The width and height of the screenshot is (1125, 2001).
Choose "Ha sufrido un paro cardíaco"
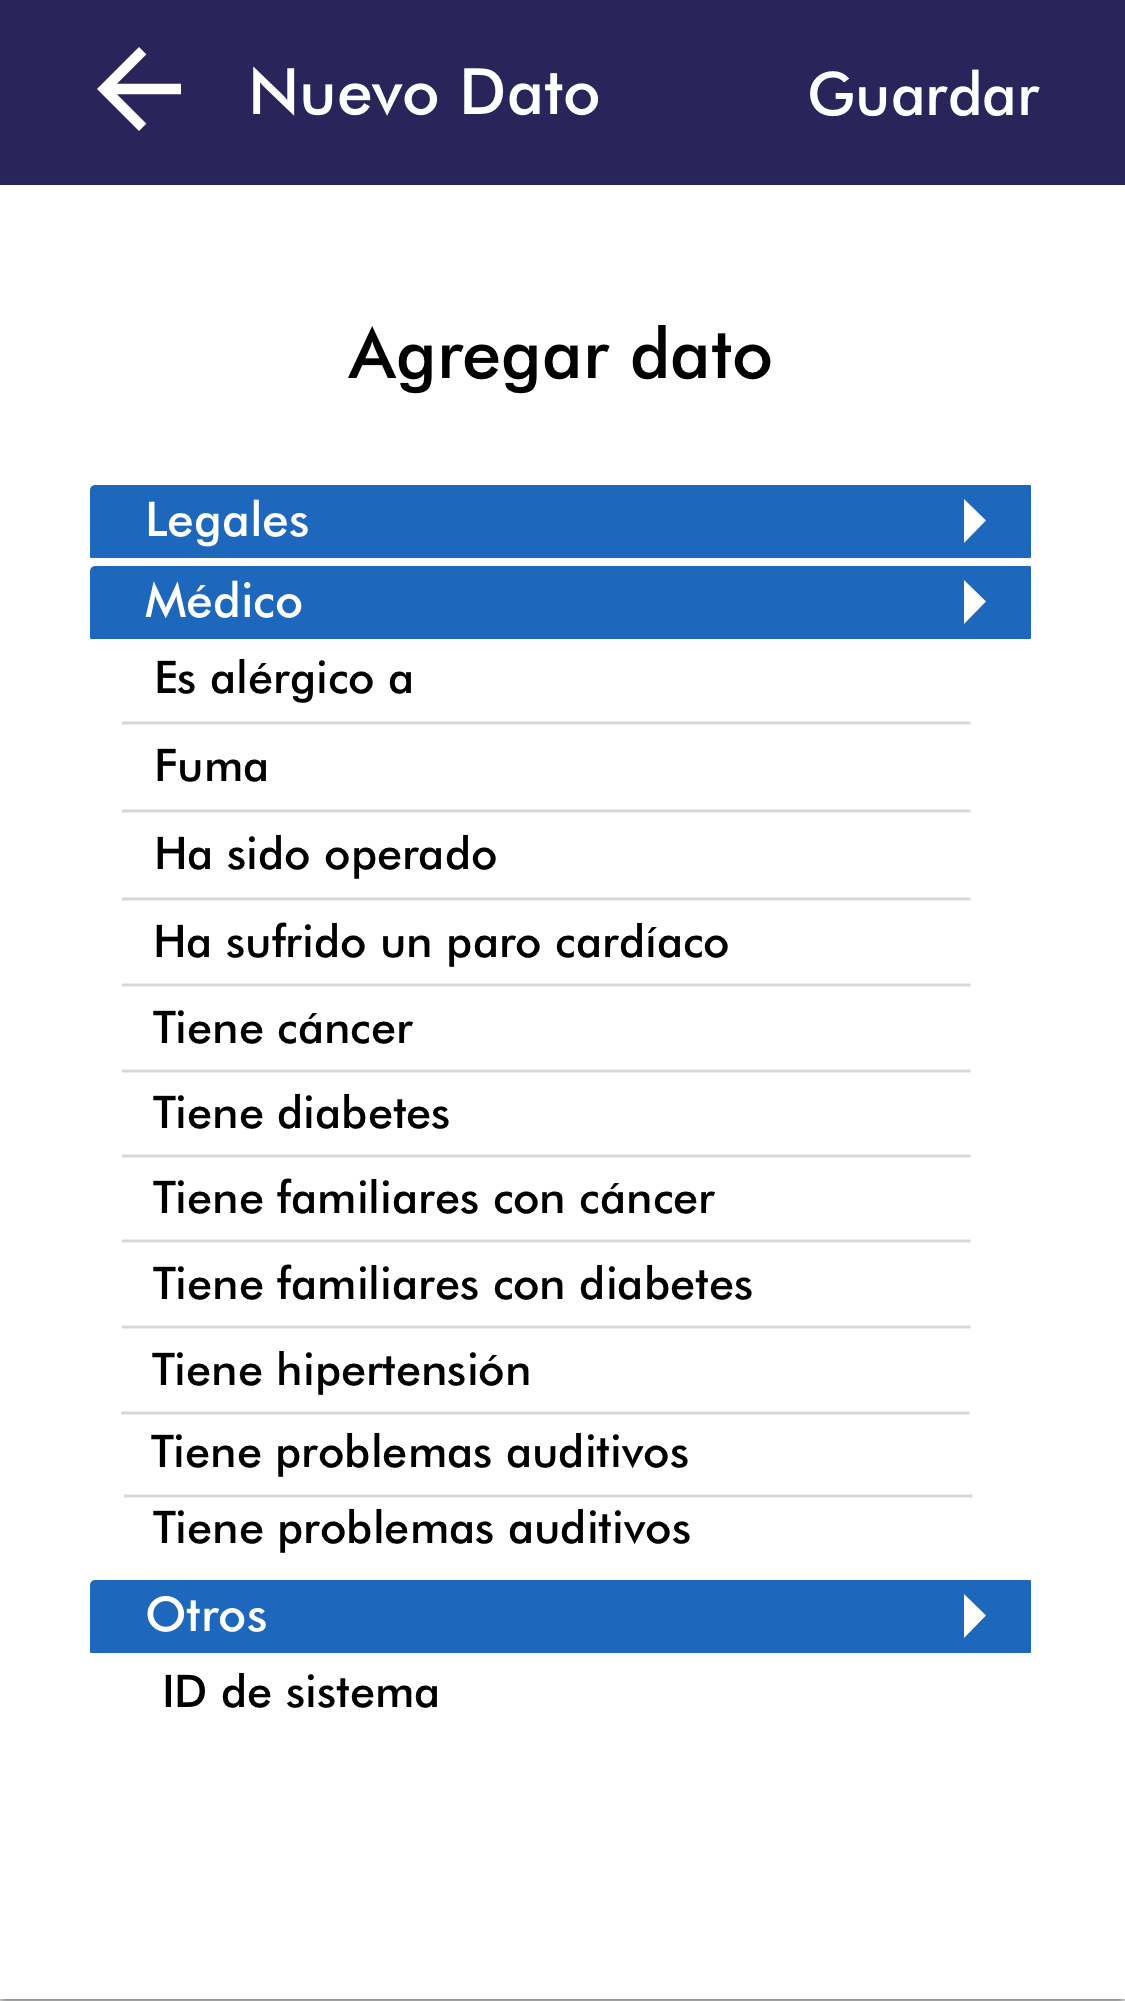[441, 943]
